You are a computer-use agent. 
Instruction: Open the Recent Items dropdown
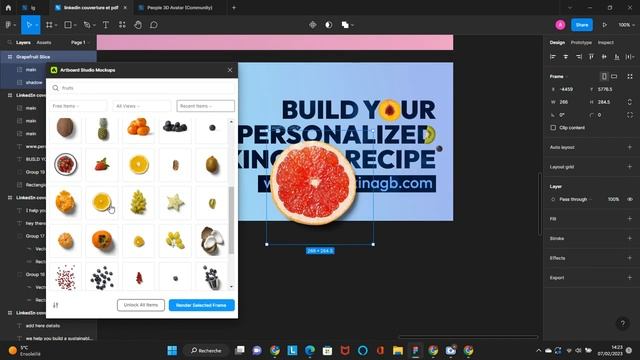click(205, 106)
